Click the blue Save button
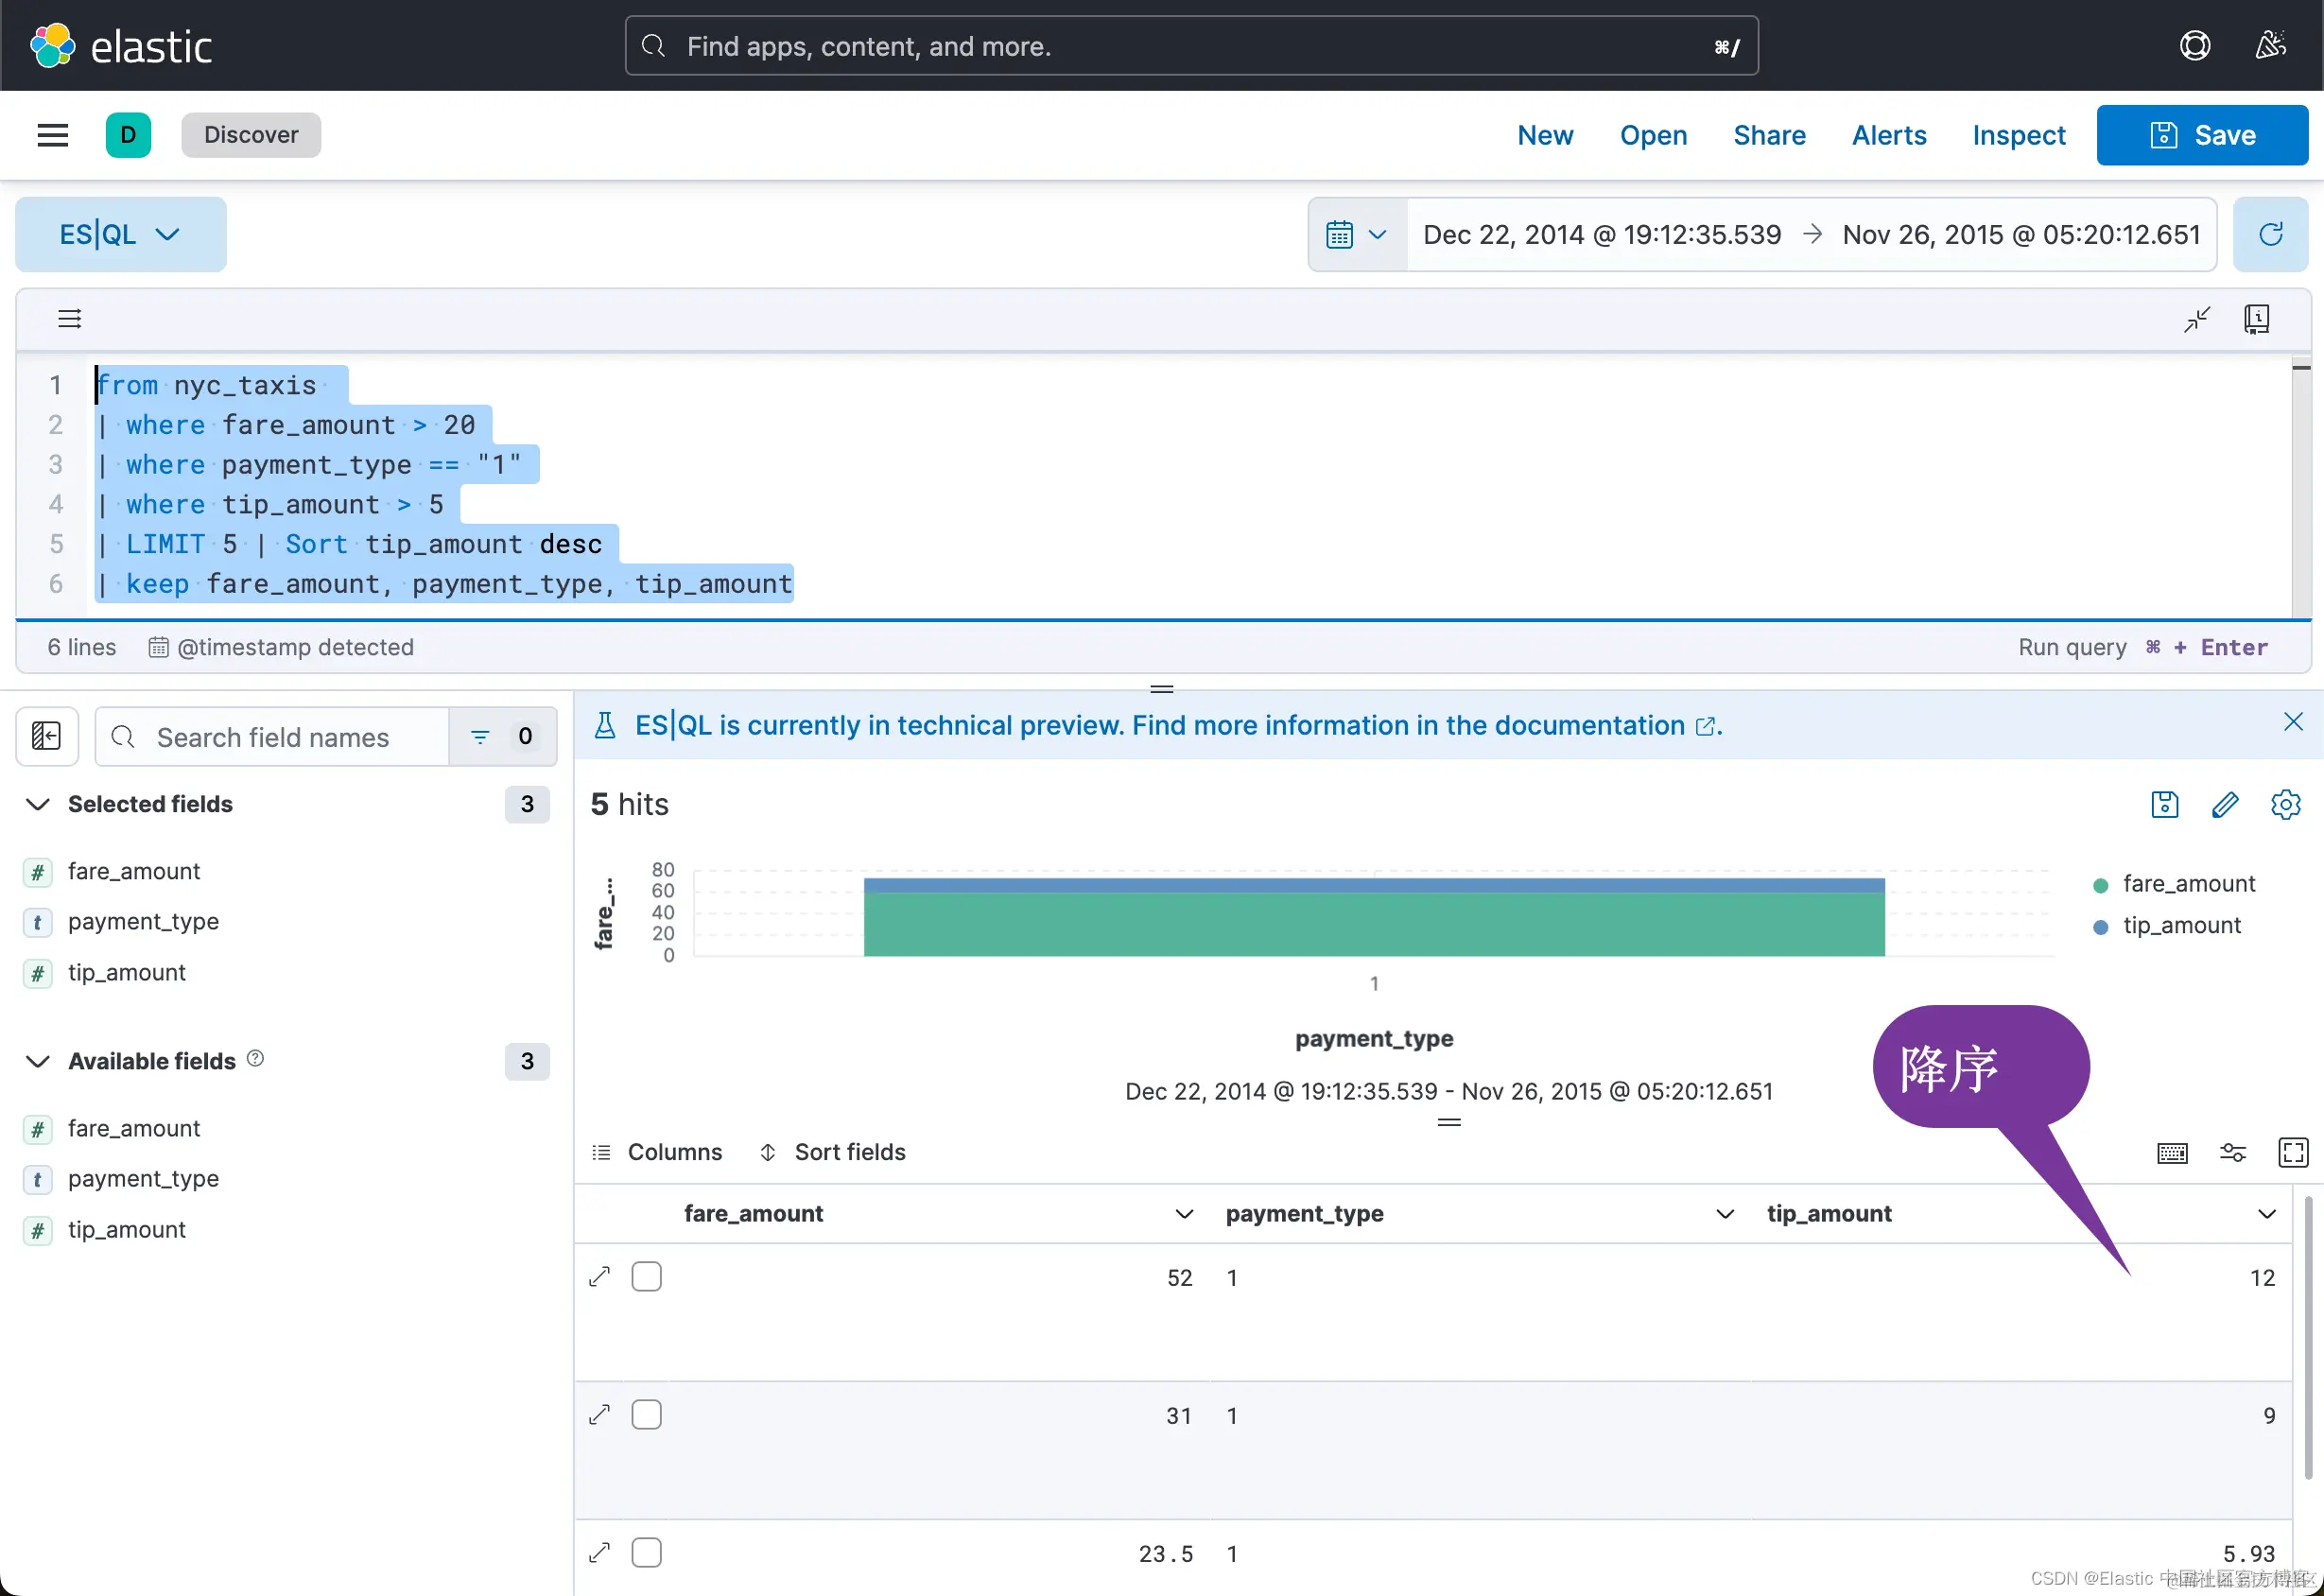 [2202, 135]
